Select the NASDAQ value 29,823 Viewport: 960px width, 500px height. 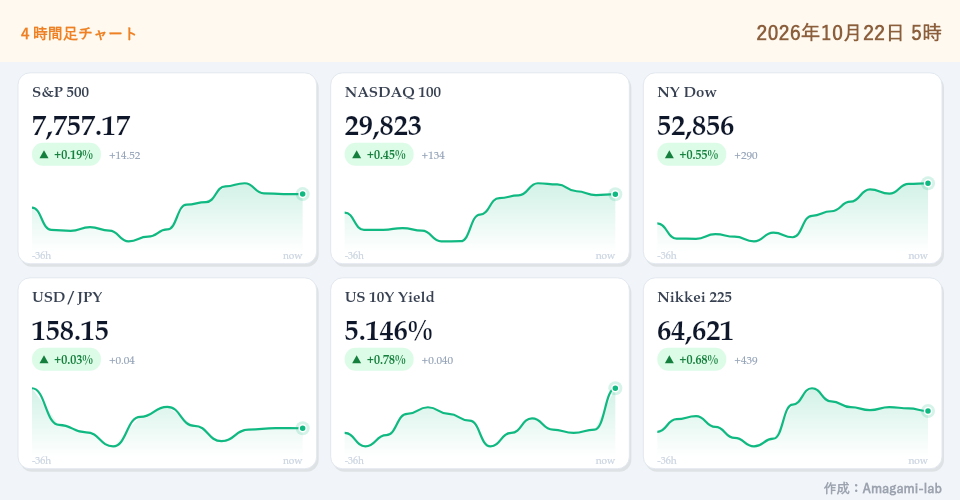click(383, 126)
